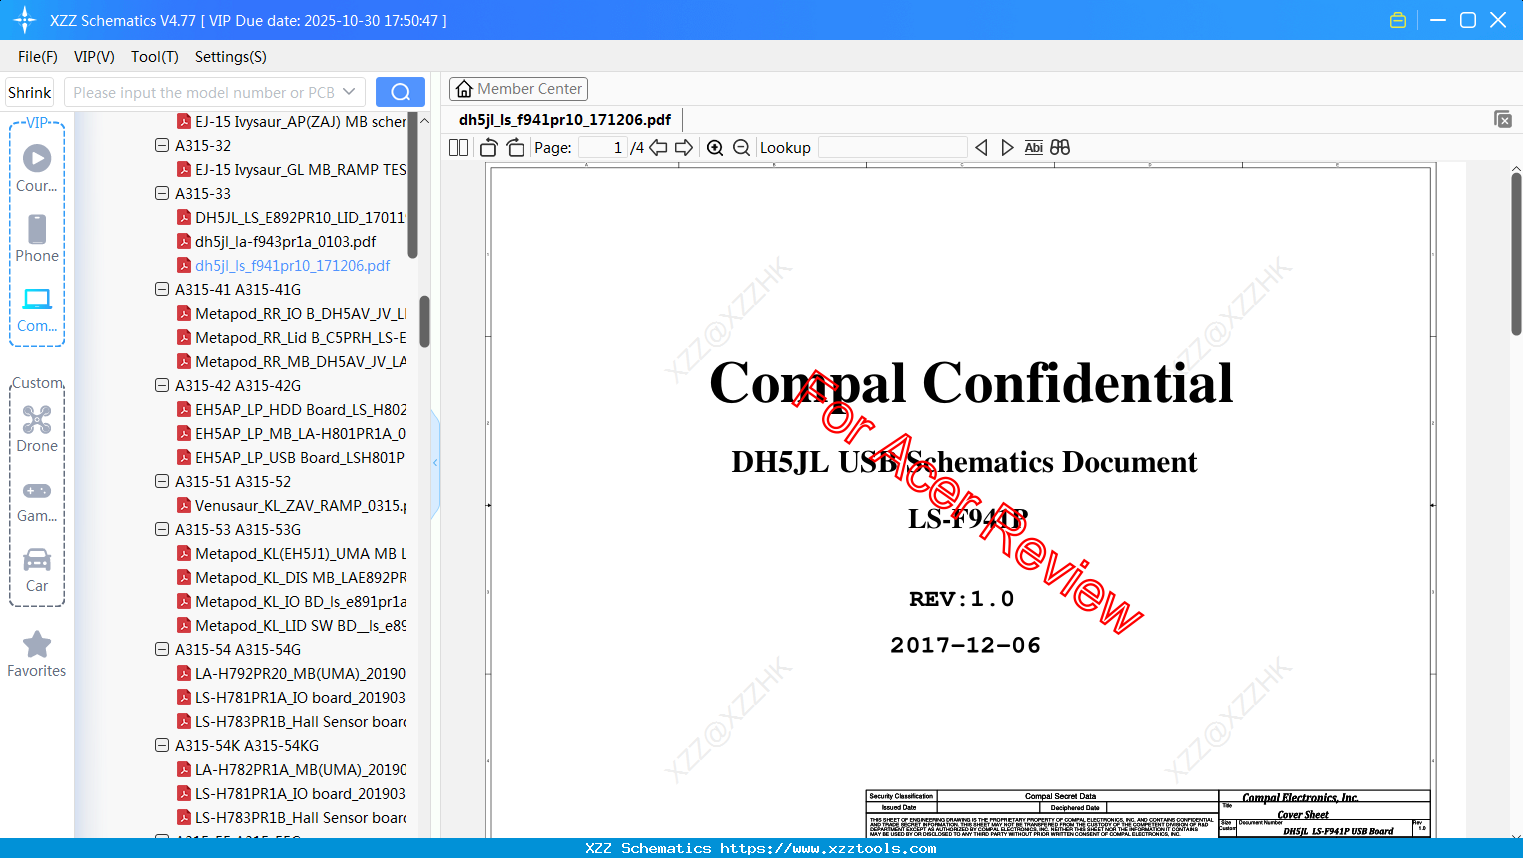Open Metapod_RR_Lid B_C5PRH file
Viewport: 1523px width, 858px height.
tap(291, 337)
